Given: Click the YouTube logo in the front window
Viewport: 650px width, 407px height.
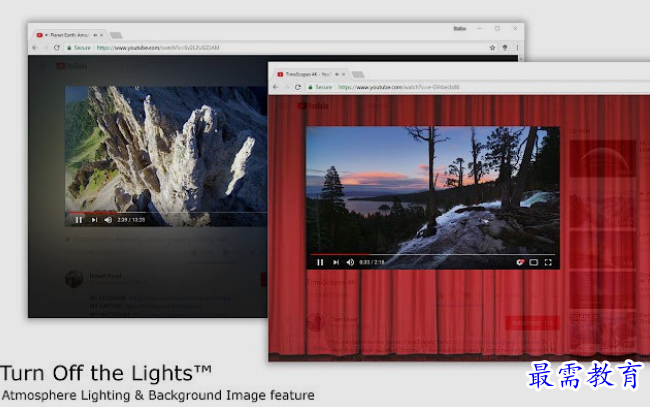Looking at the screenshot, I should pos(313,106).
